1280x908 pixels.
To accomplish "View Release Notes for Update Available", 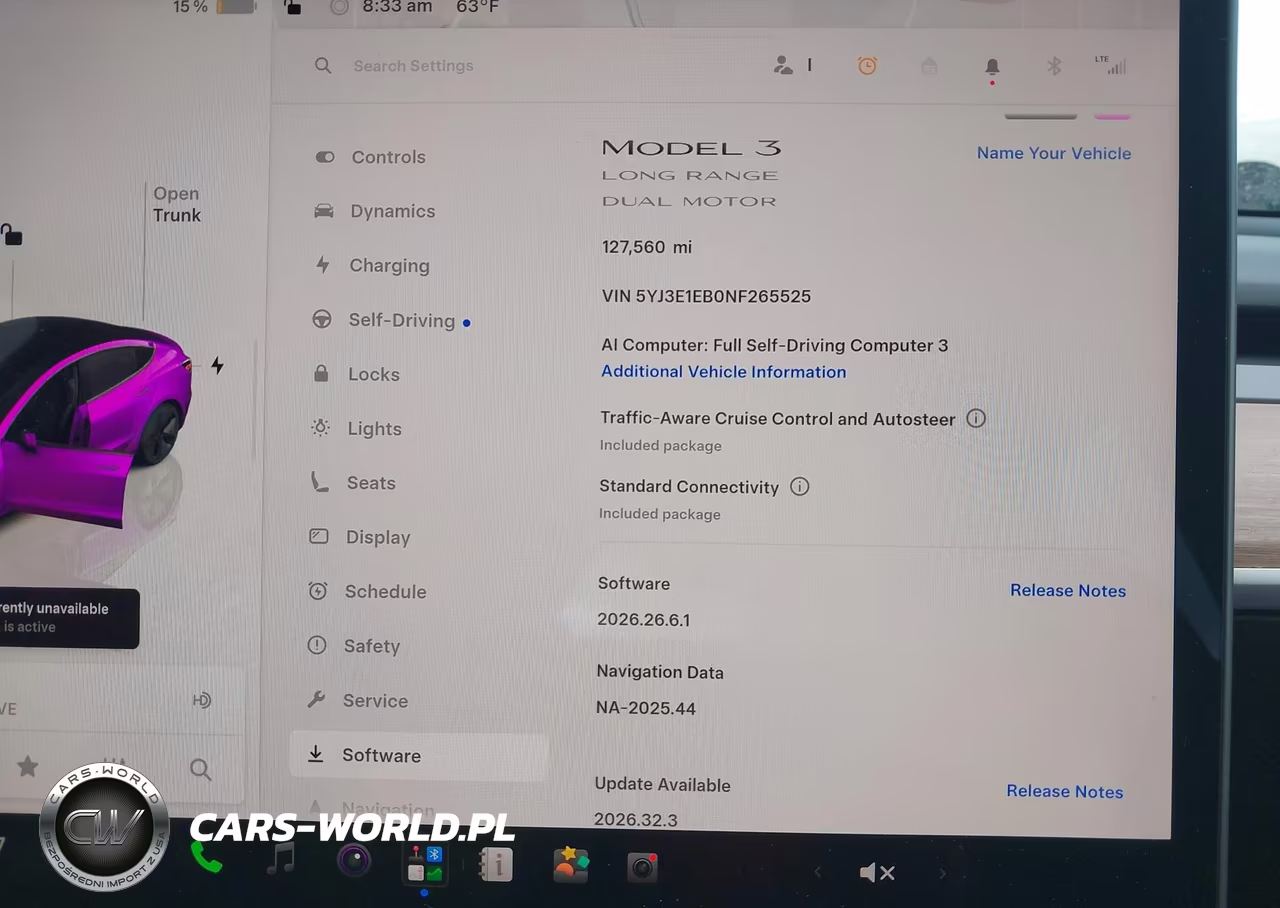I will tap(1065, 791).
